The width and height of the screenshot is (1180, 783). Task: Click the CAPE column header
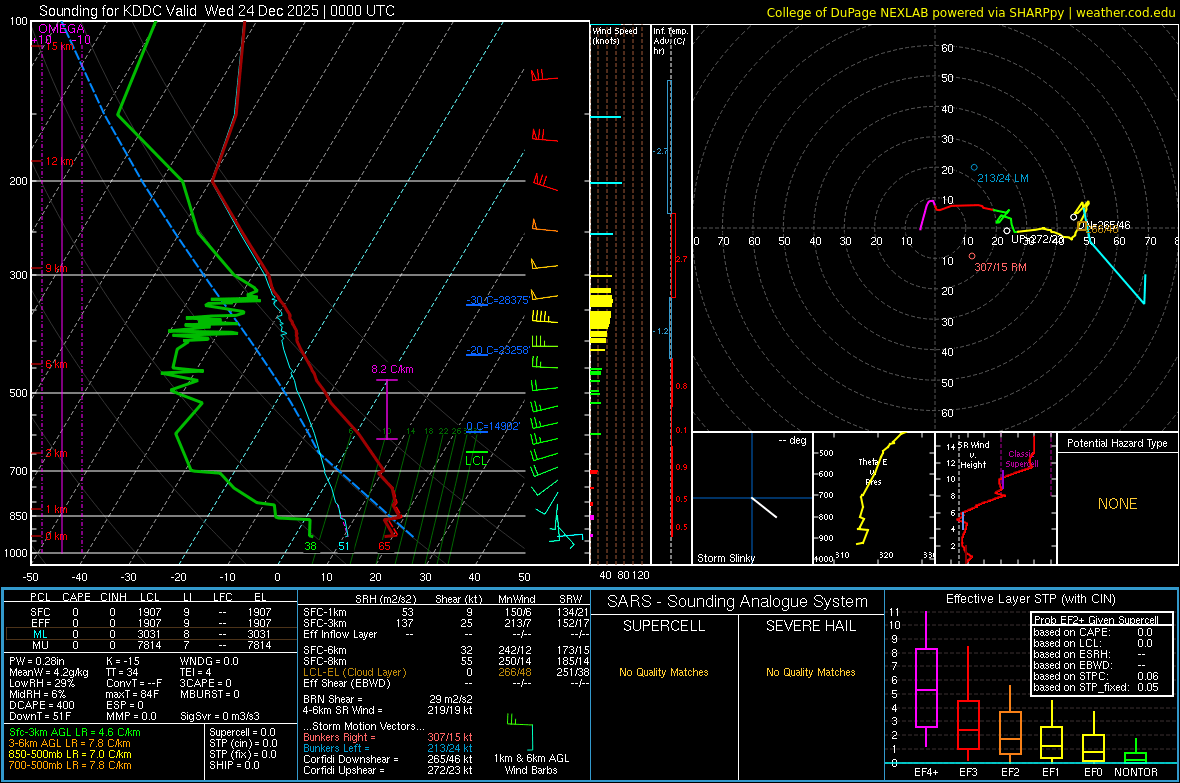pyautogui.click(x=76, y=597)
